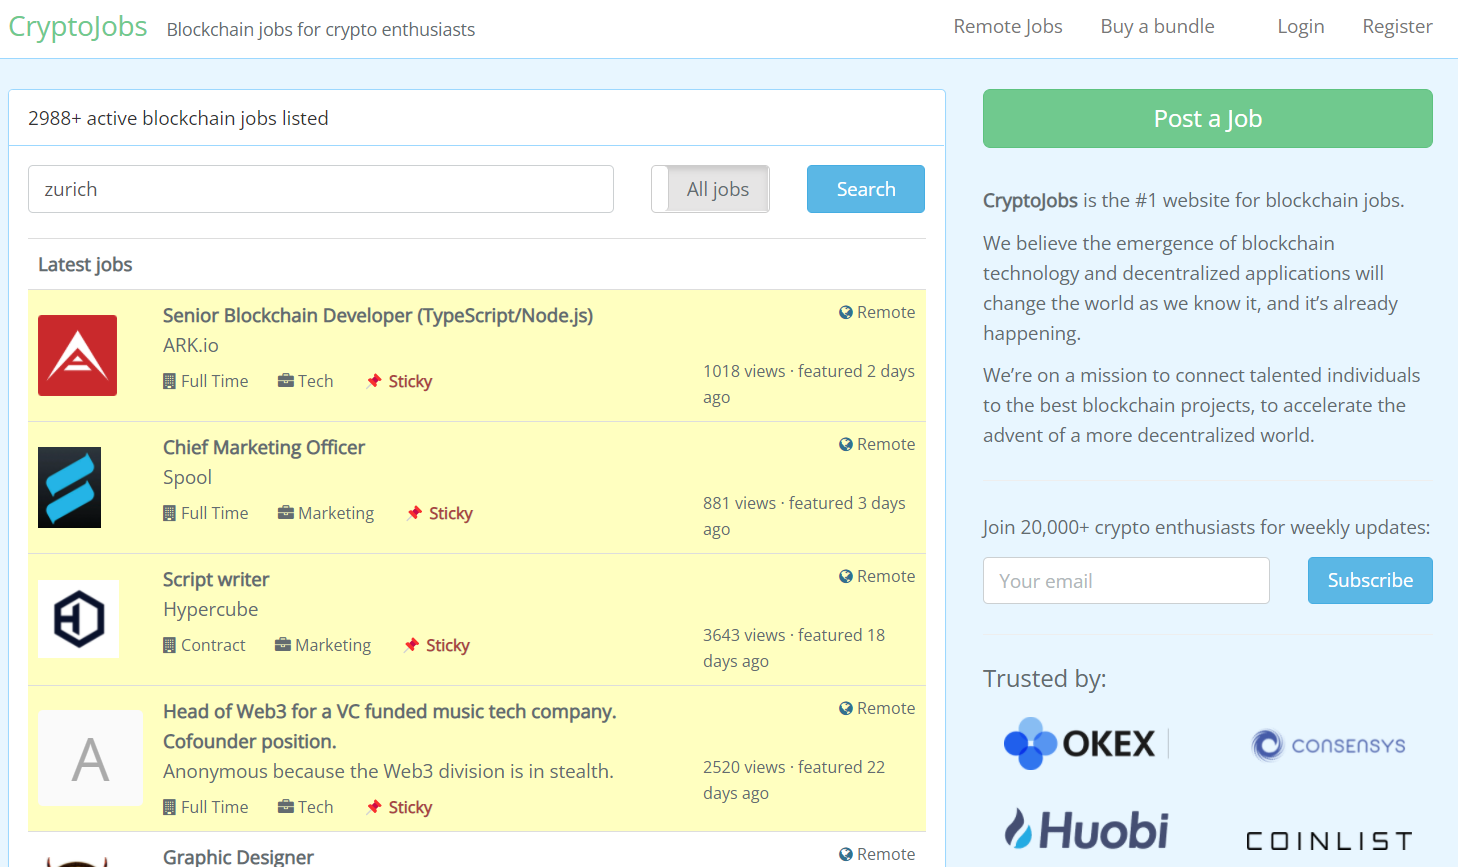Open Head of Web3 music tech job

(x=390, y=727)
